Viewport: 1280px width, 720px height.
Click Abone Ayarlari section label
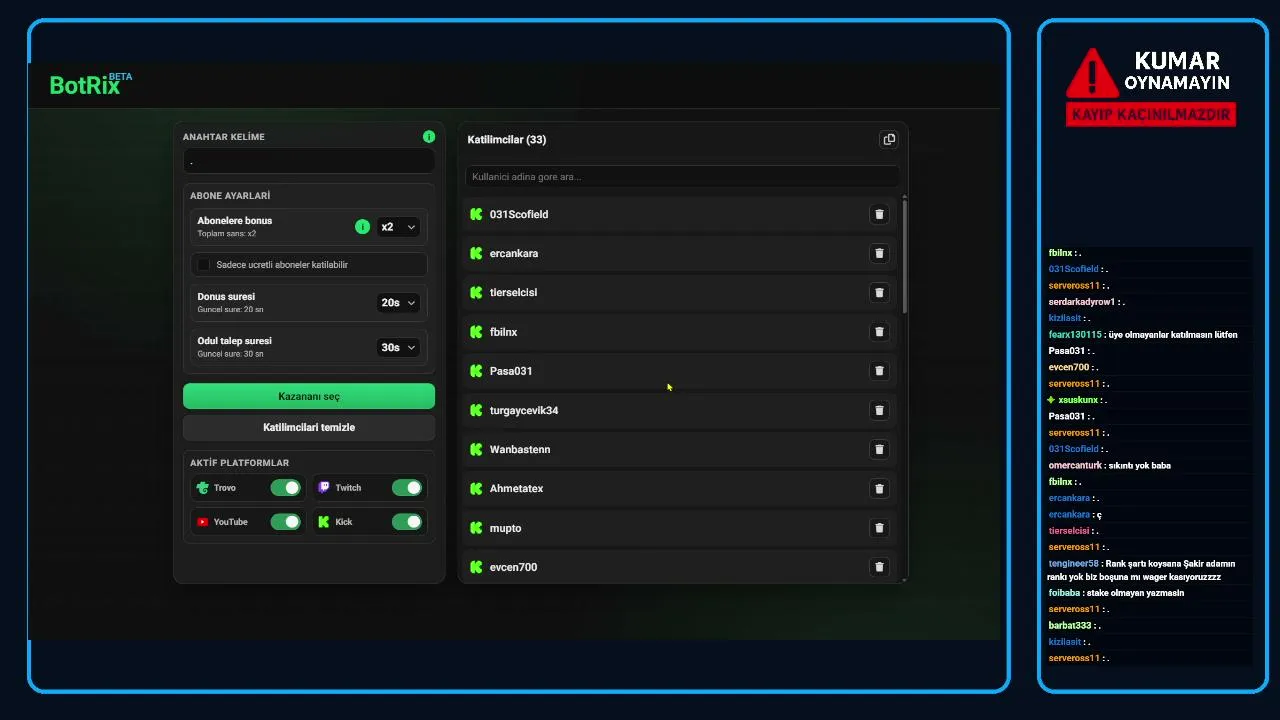click(230, 196)
